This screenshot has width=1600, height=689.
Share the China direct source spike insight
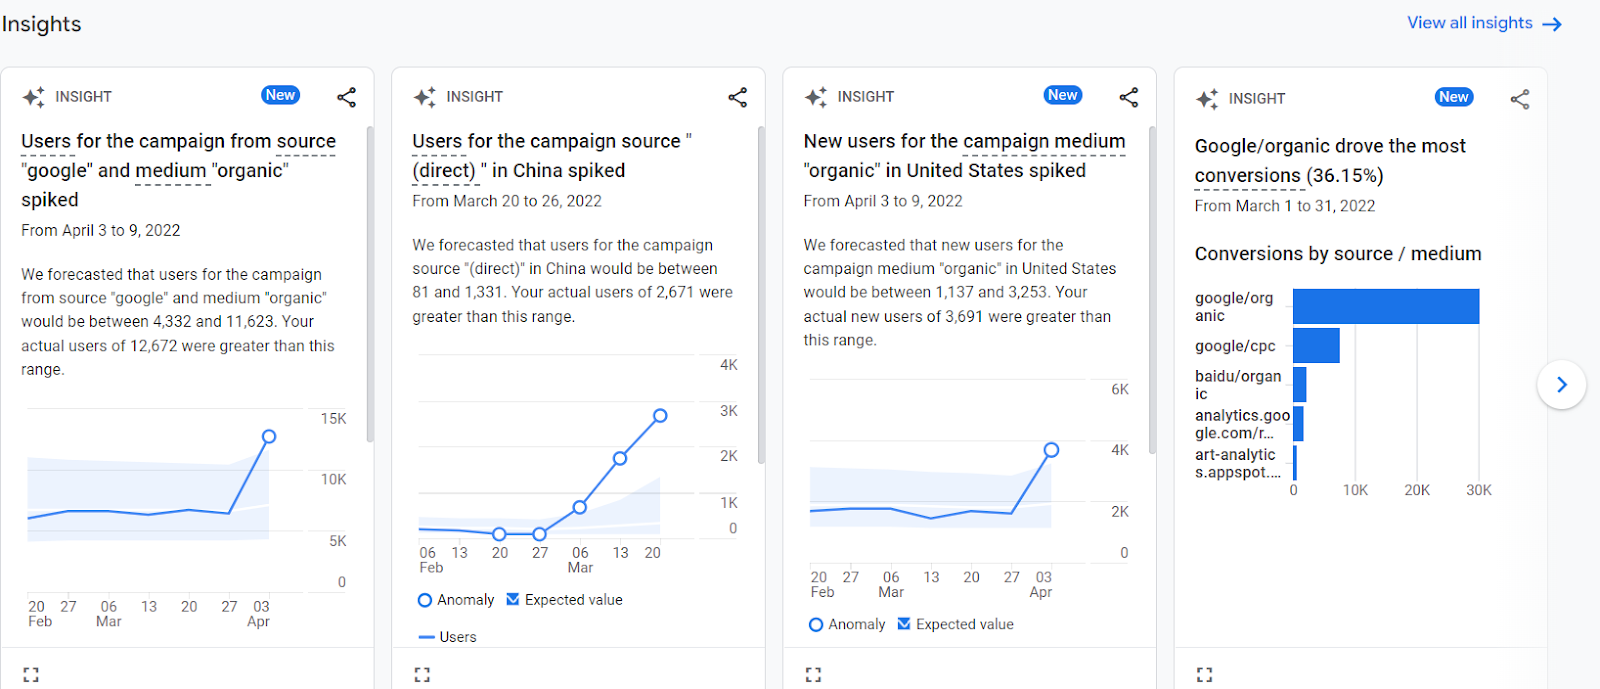(738, 96)
